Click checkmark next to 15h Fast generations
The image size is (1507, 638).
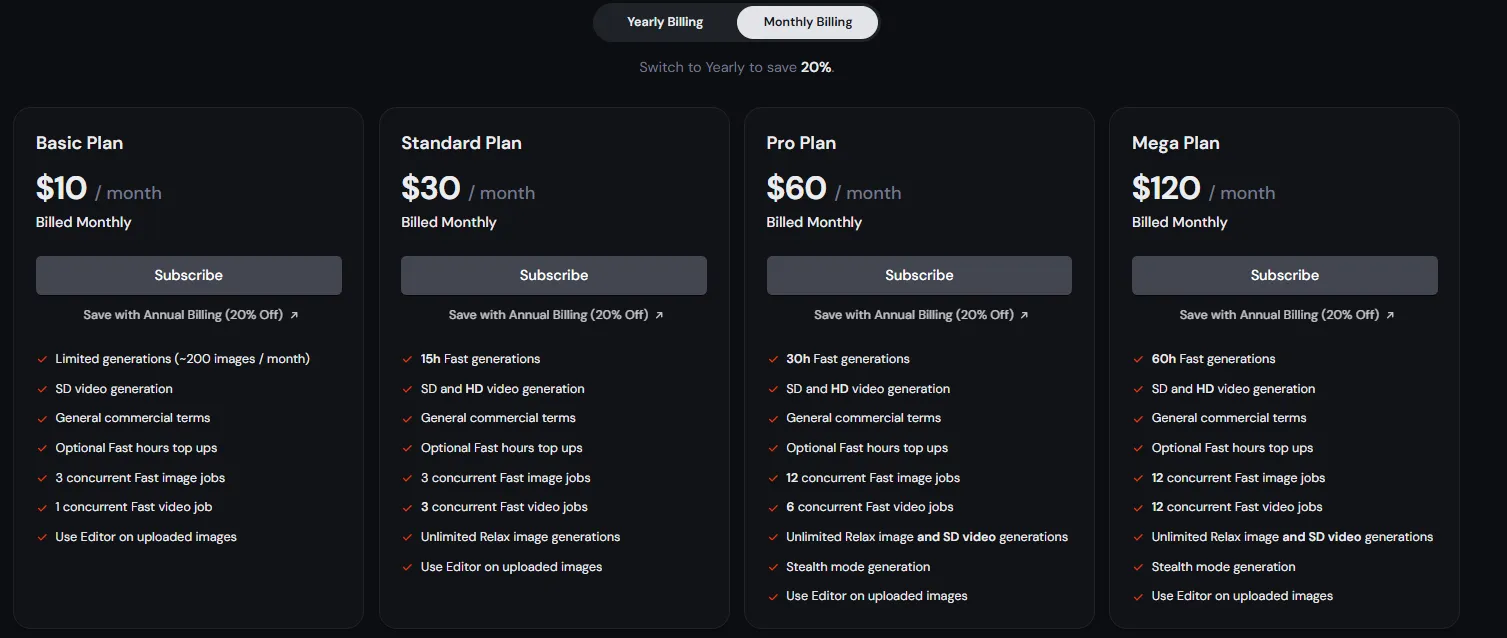[407, 359]
